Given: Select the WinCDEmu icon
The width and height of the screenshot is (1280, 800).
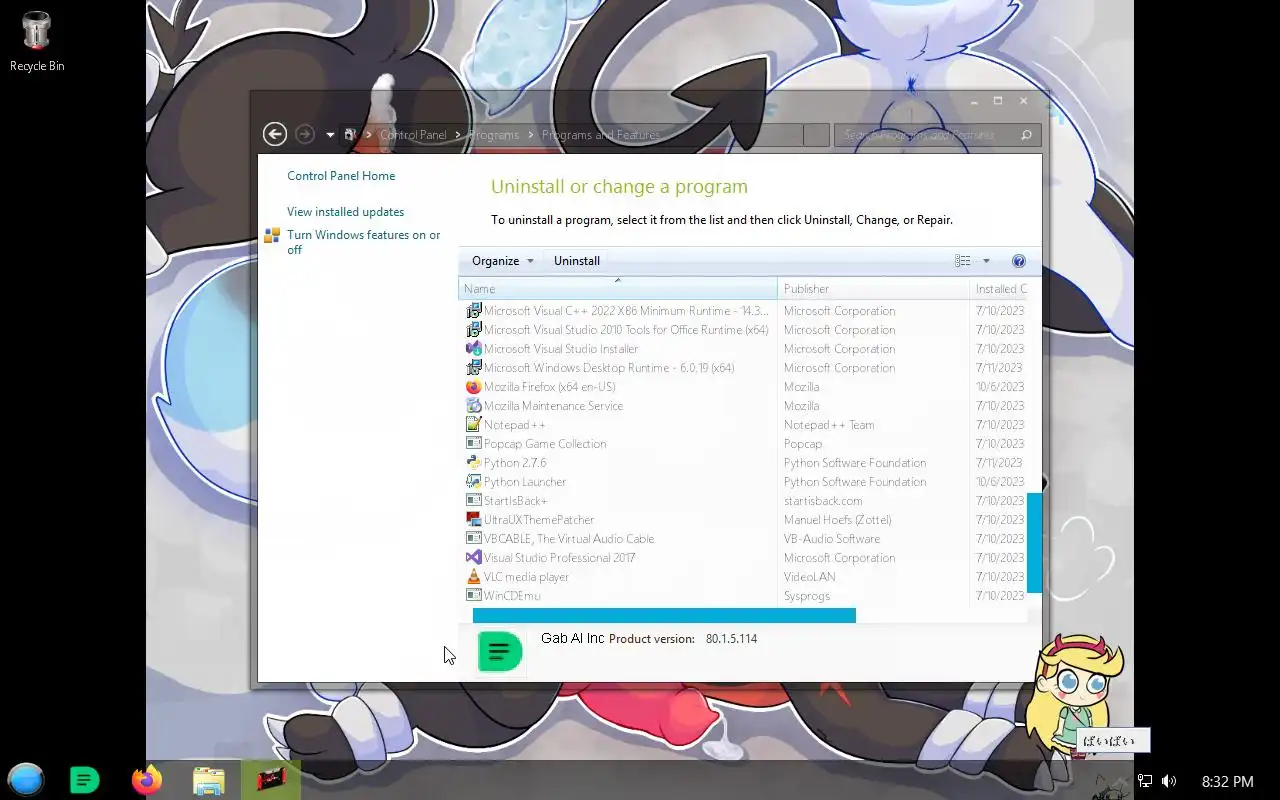Looking at the screenshot, I should point(474,596).
